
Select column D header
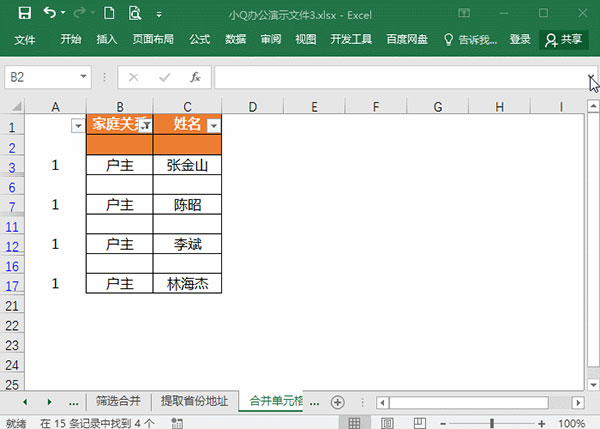tap(253, 107)
